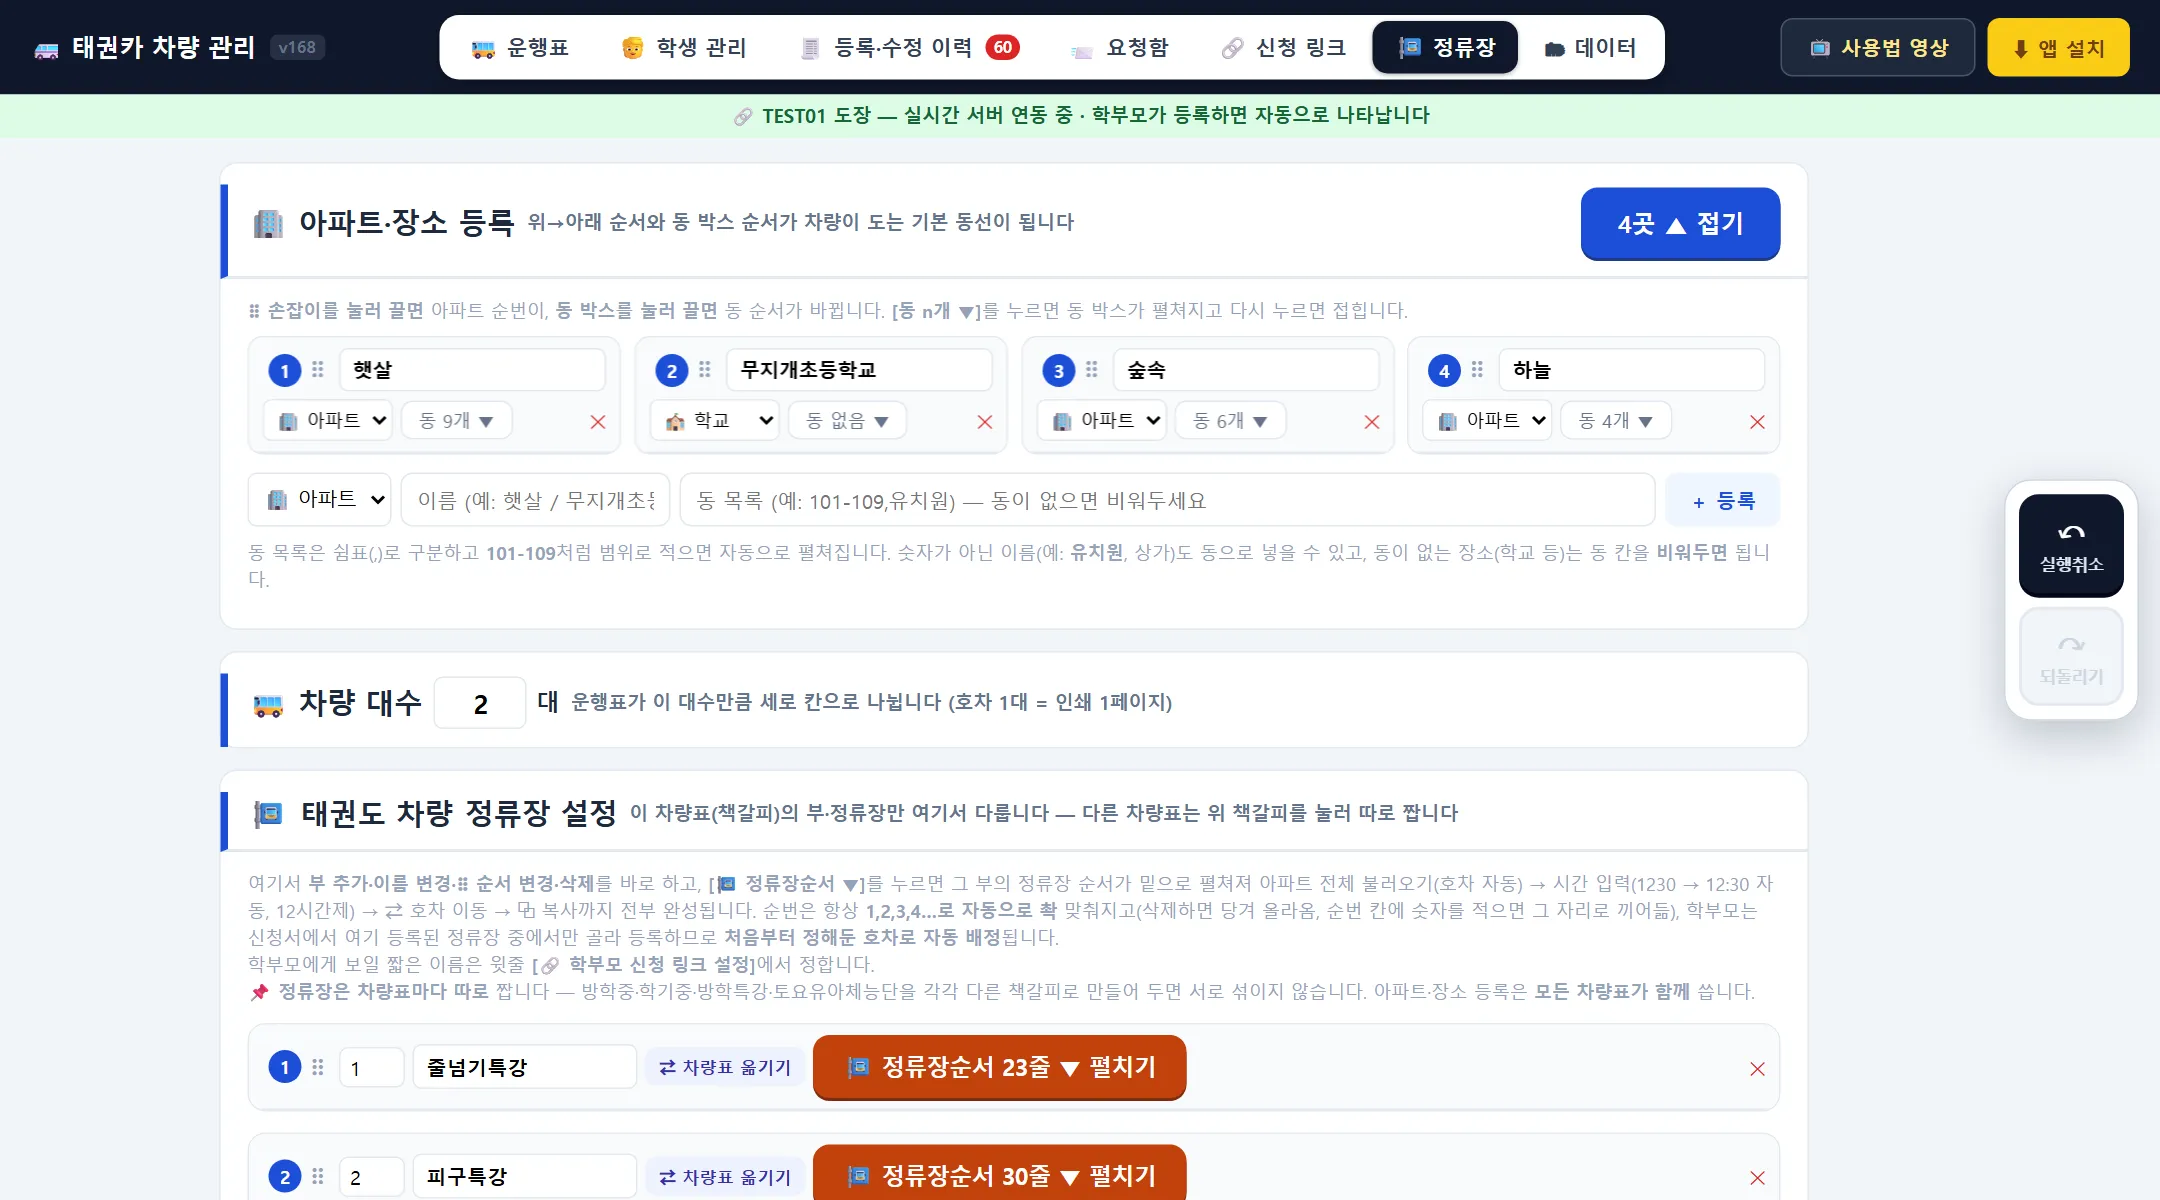Viewport: 2160px width, 1200px height.
Task: Delete the 숲속 apartment card
Action: pos(1372,422)
